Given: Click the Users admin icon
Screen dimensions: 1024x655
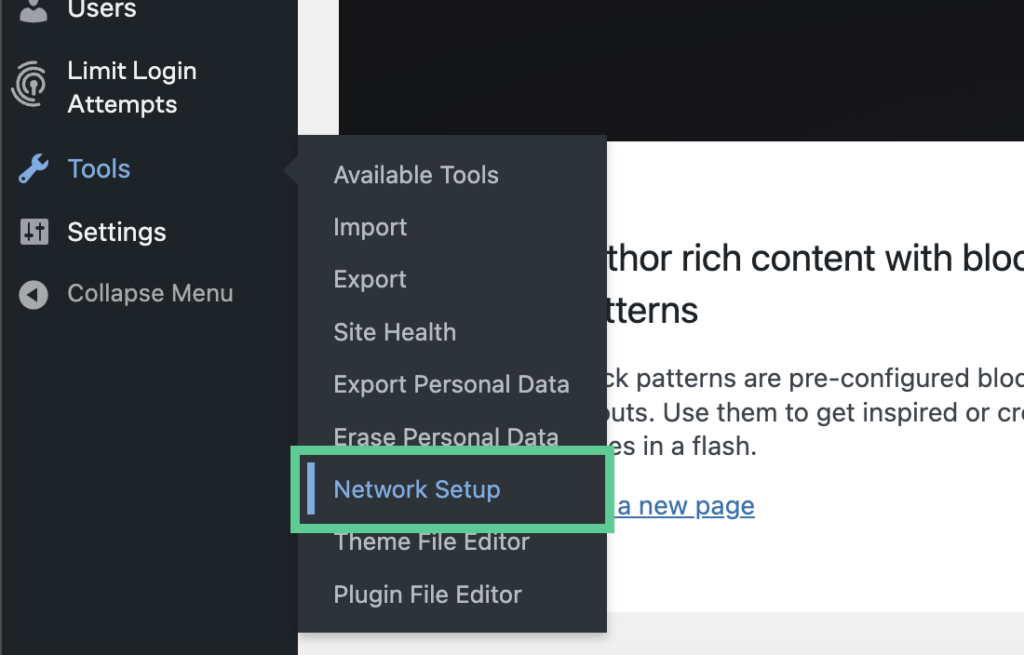Looking at the screenshot, I should point(32,10).
